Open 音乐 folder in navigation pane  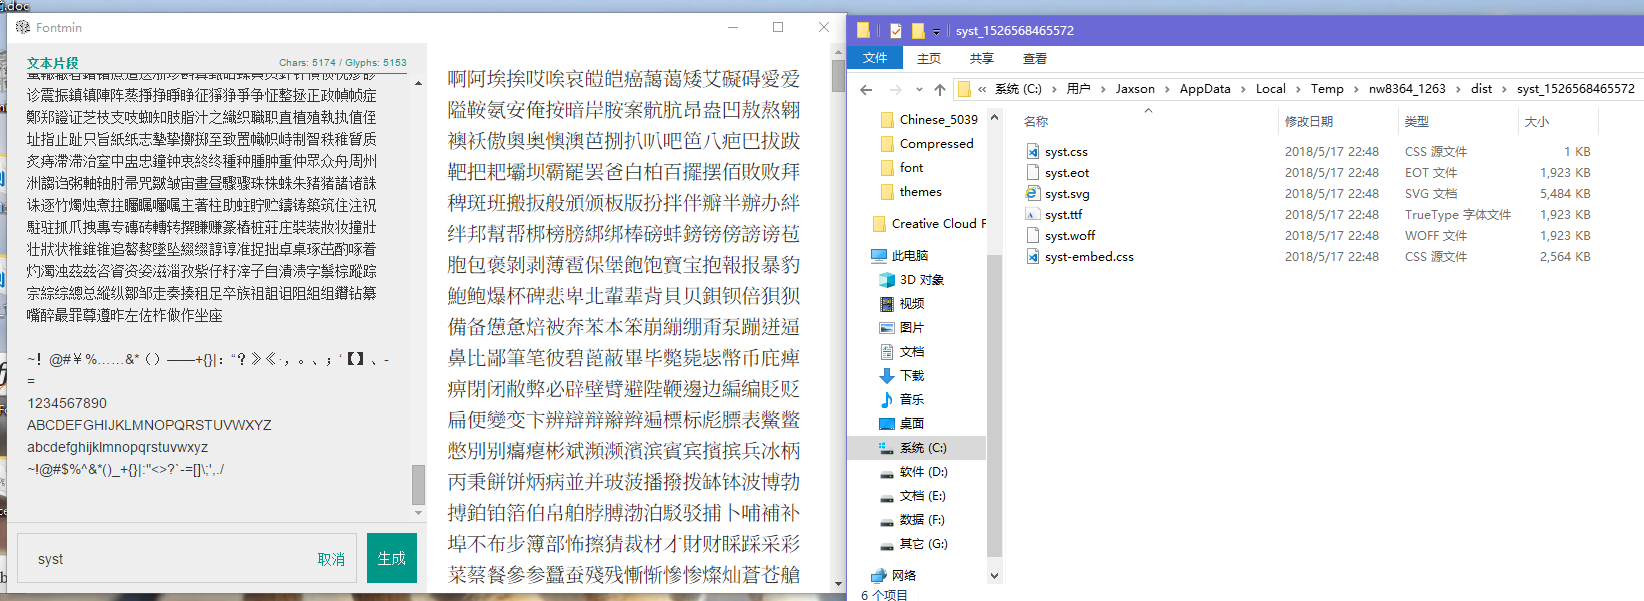tap(901, 399)
